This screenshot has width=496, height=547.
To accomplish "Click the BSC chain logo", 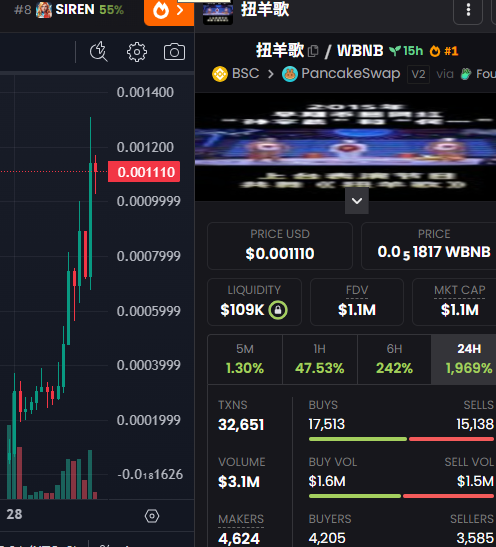I will (x=220, y=74).
